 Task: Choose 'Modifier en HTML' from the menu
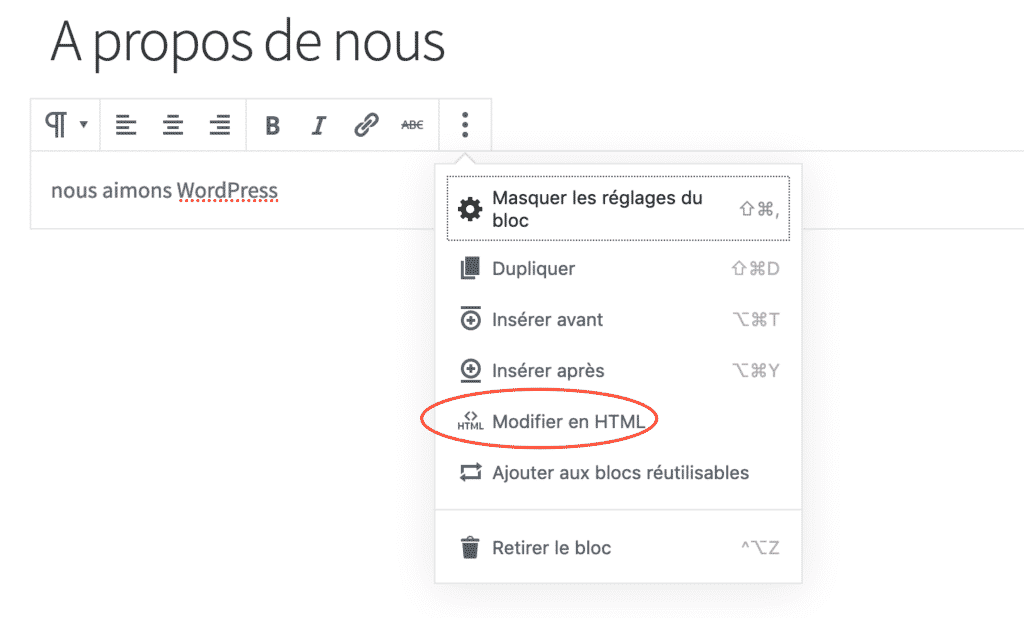tap(572, 420)
